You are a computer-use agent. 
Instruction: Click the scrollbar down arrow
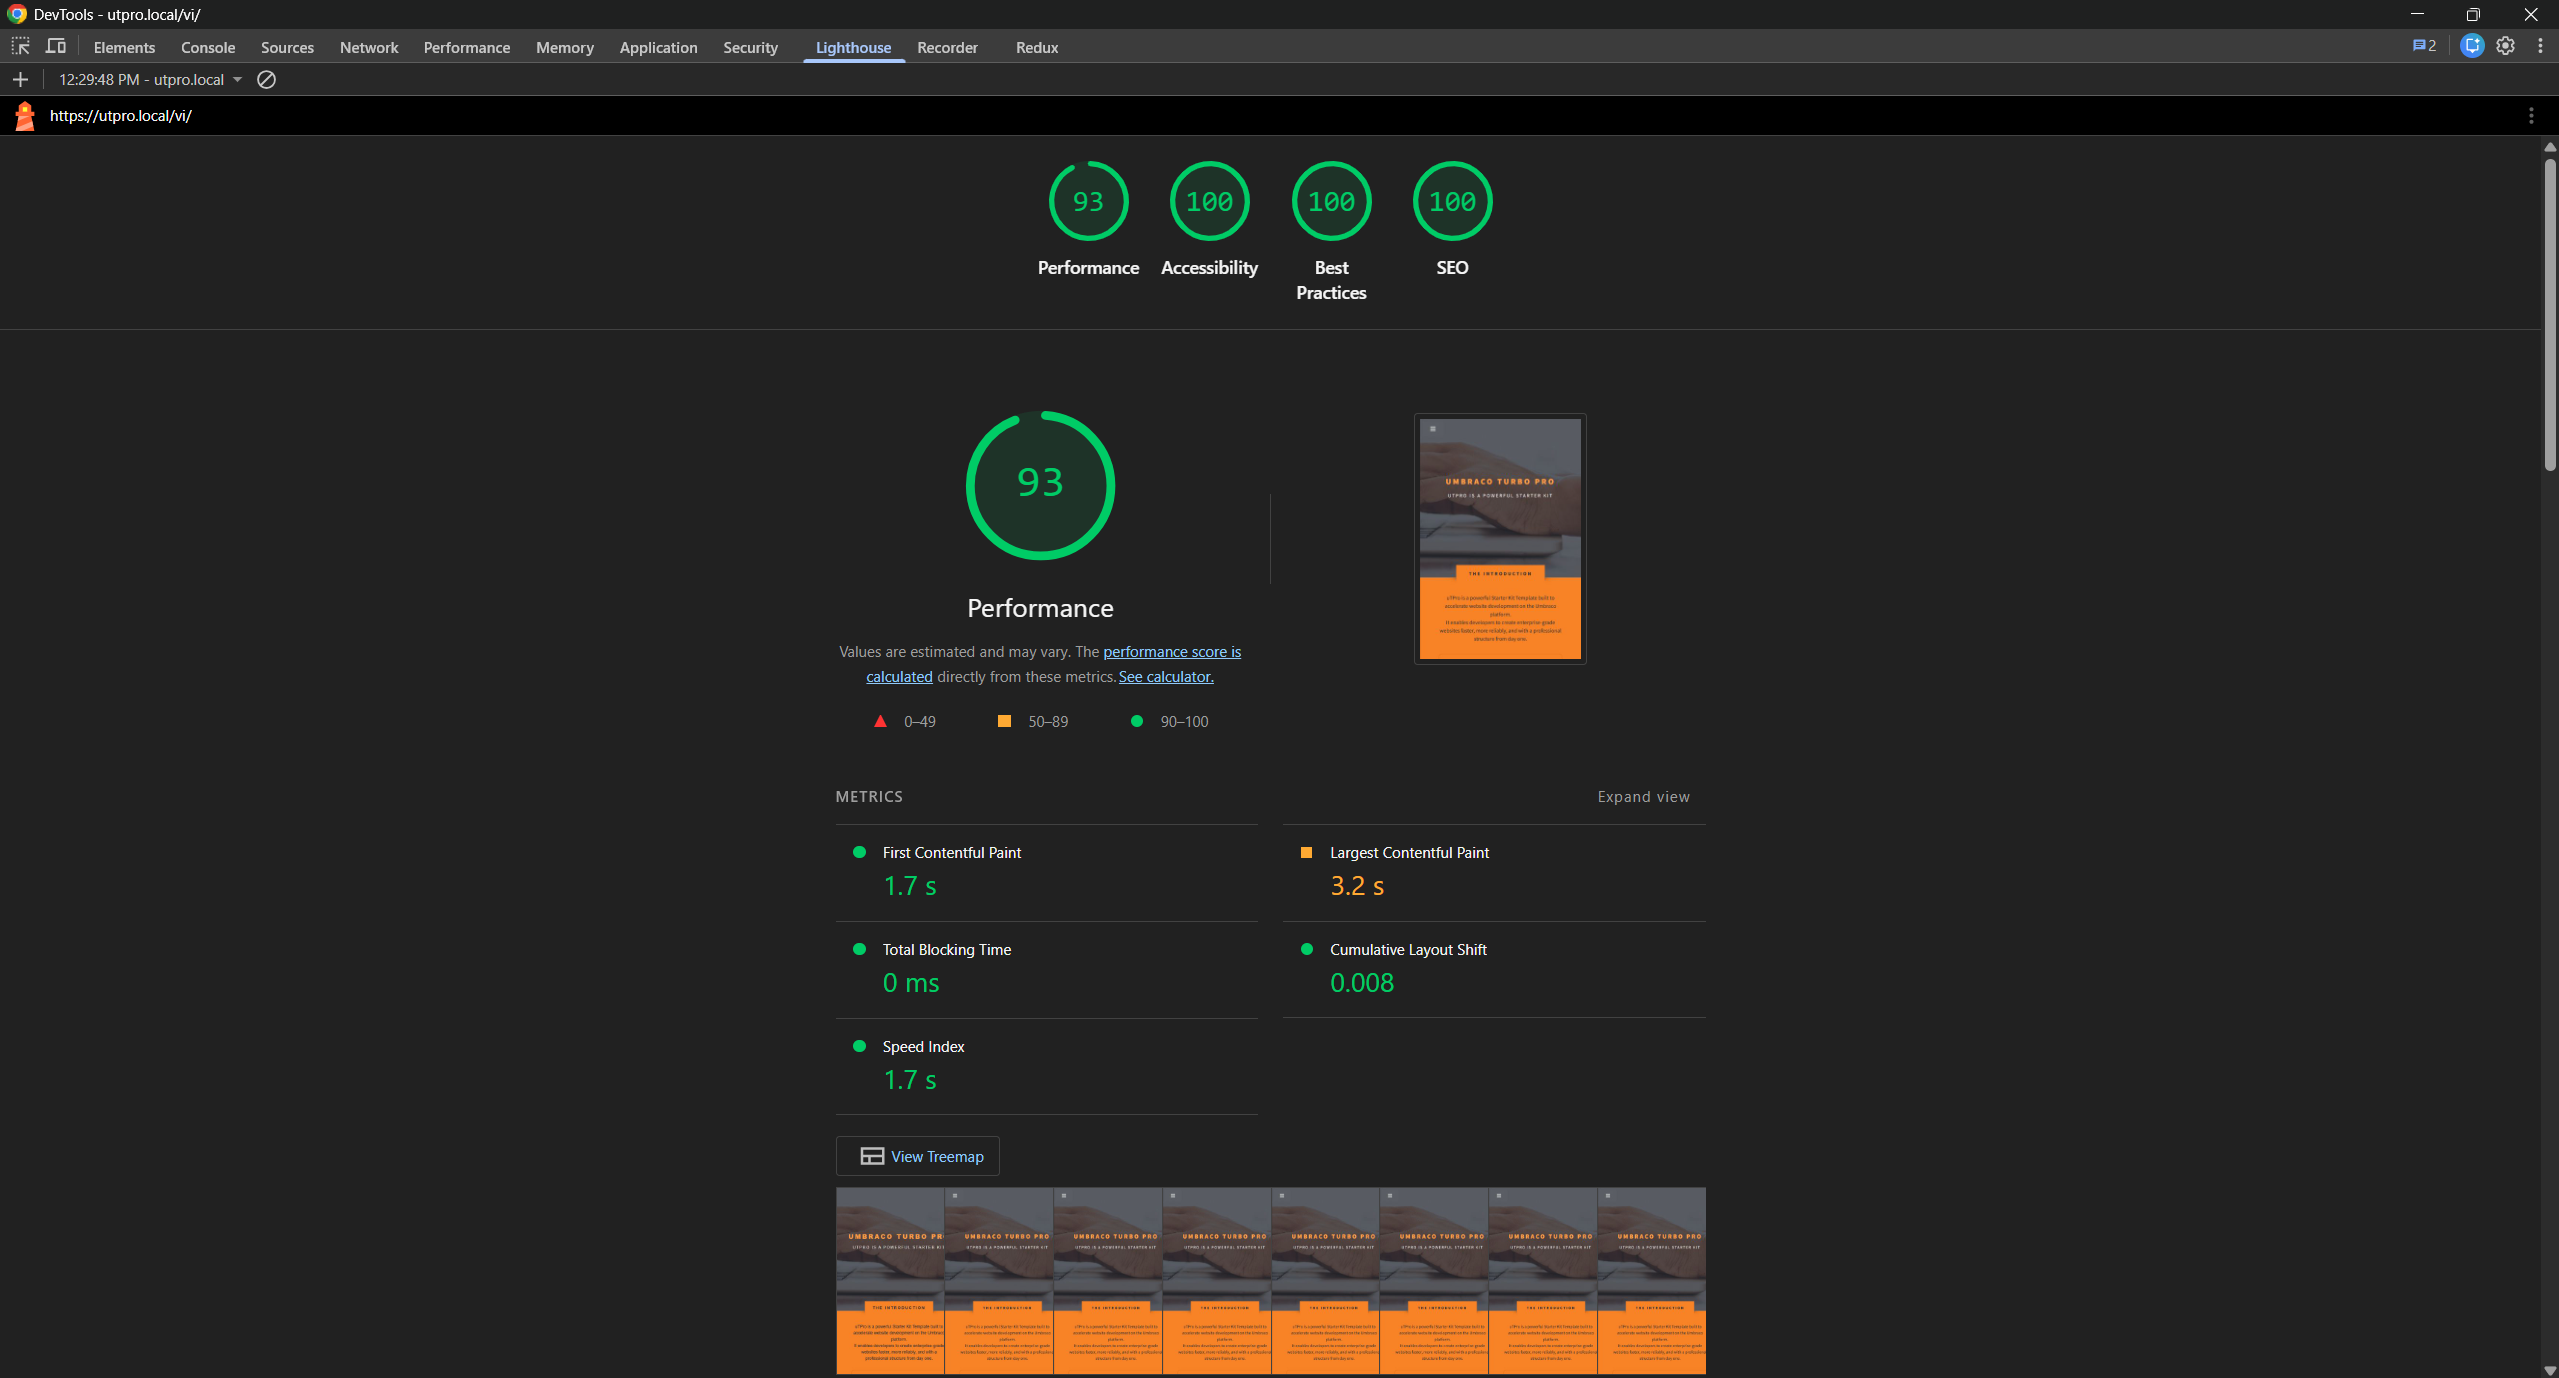(2550, 1370)
